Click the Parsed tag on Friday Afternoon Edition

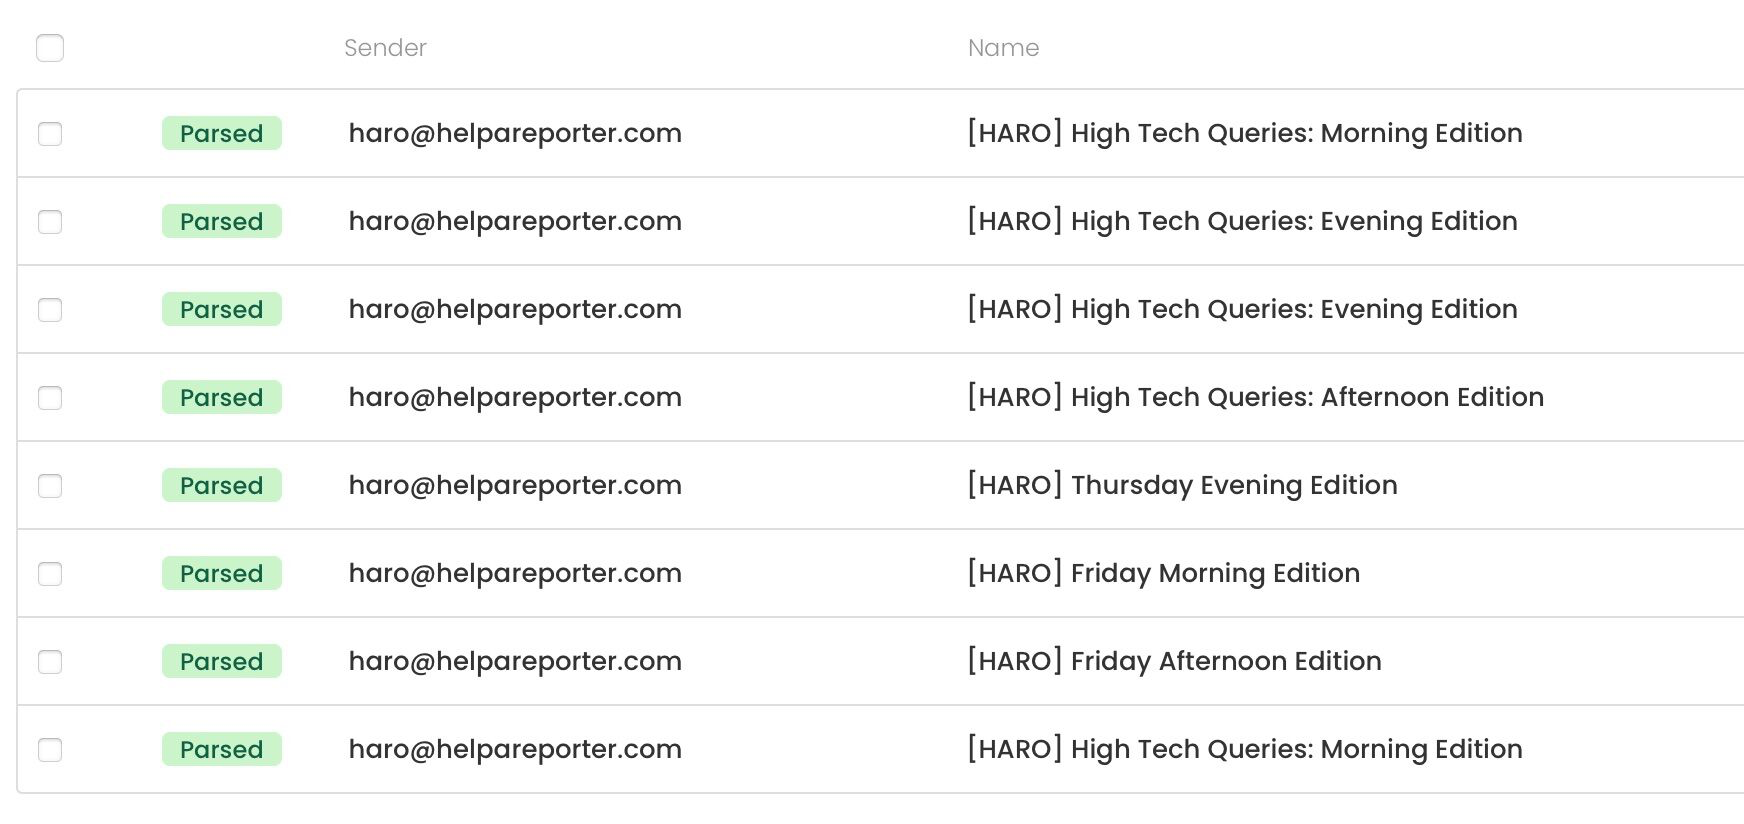pos(222,661)
